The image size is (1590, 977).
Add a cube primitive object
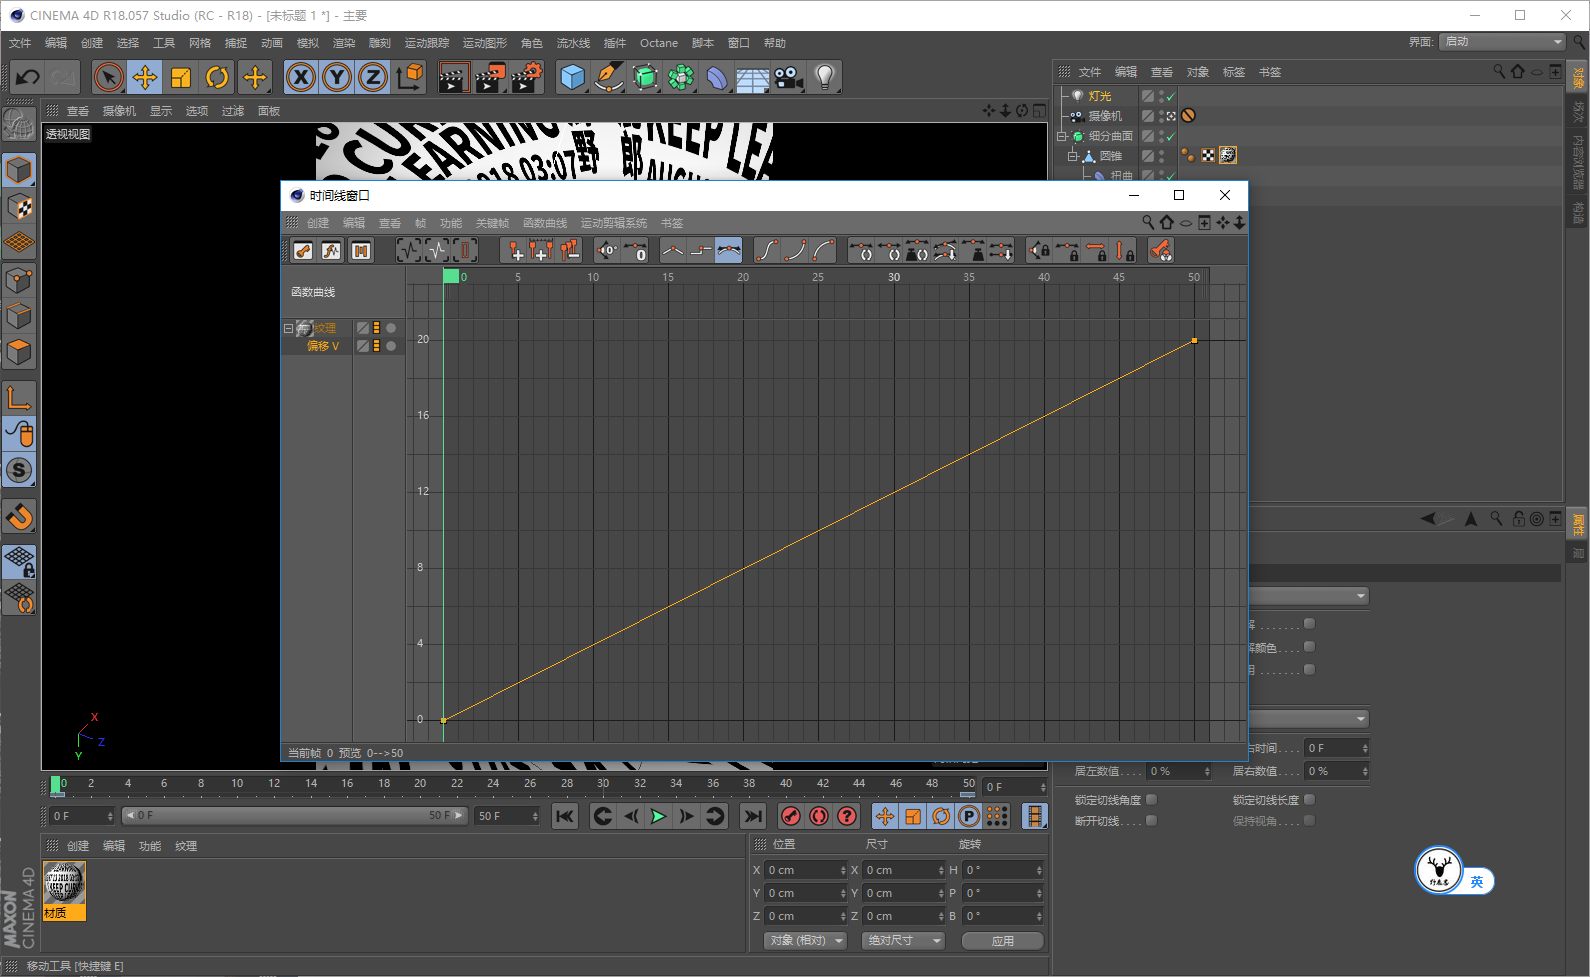(x=572, y=77)
